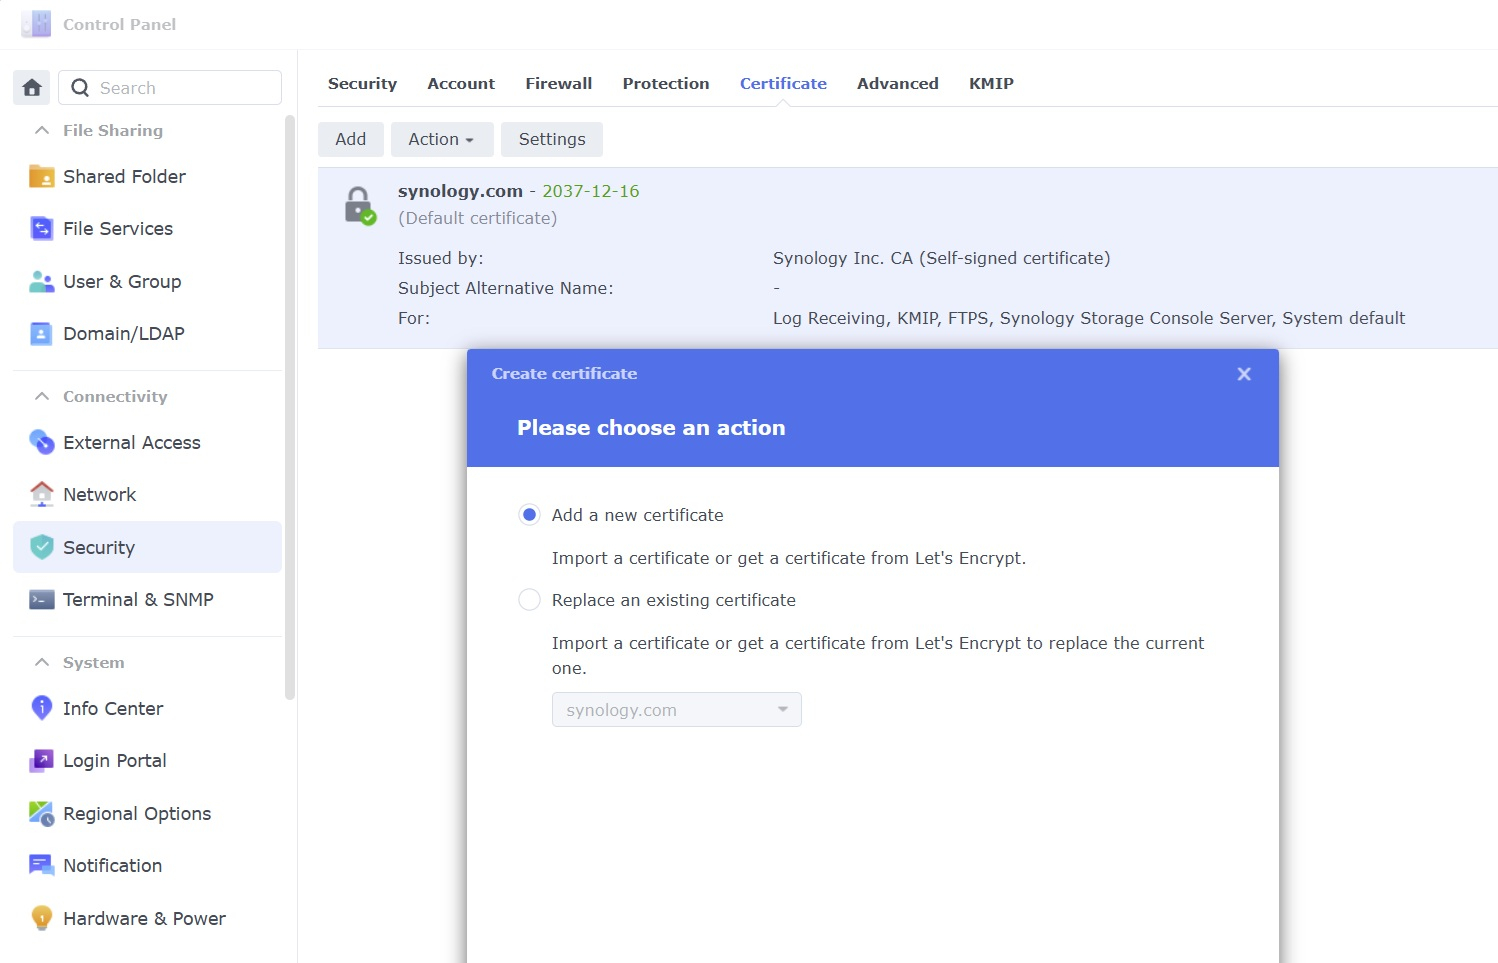Click the search magnifier icon
Image resolution: width=1498 pixels, height=963 pixels.
80,88
